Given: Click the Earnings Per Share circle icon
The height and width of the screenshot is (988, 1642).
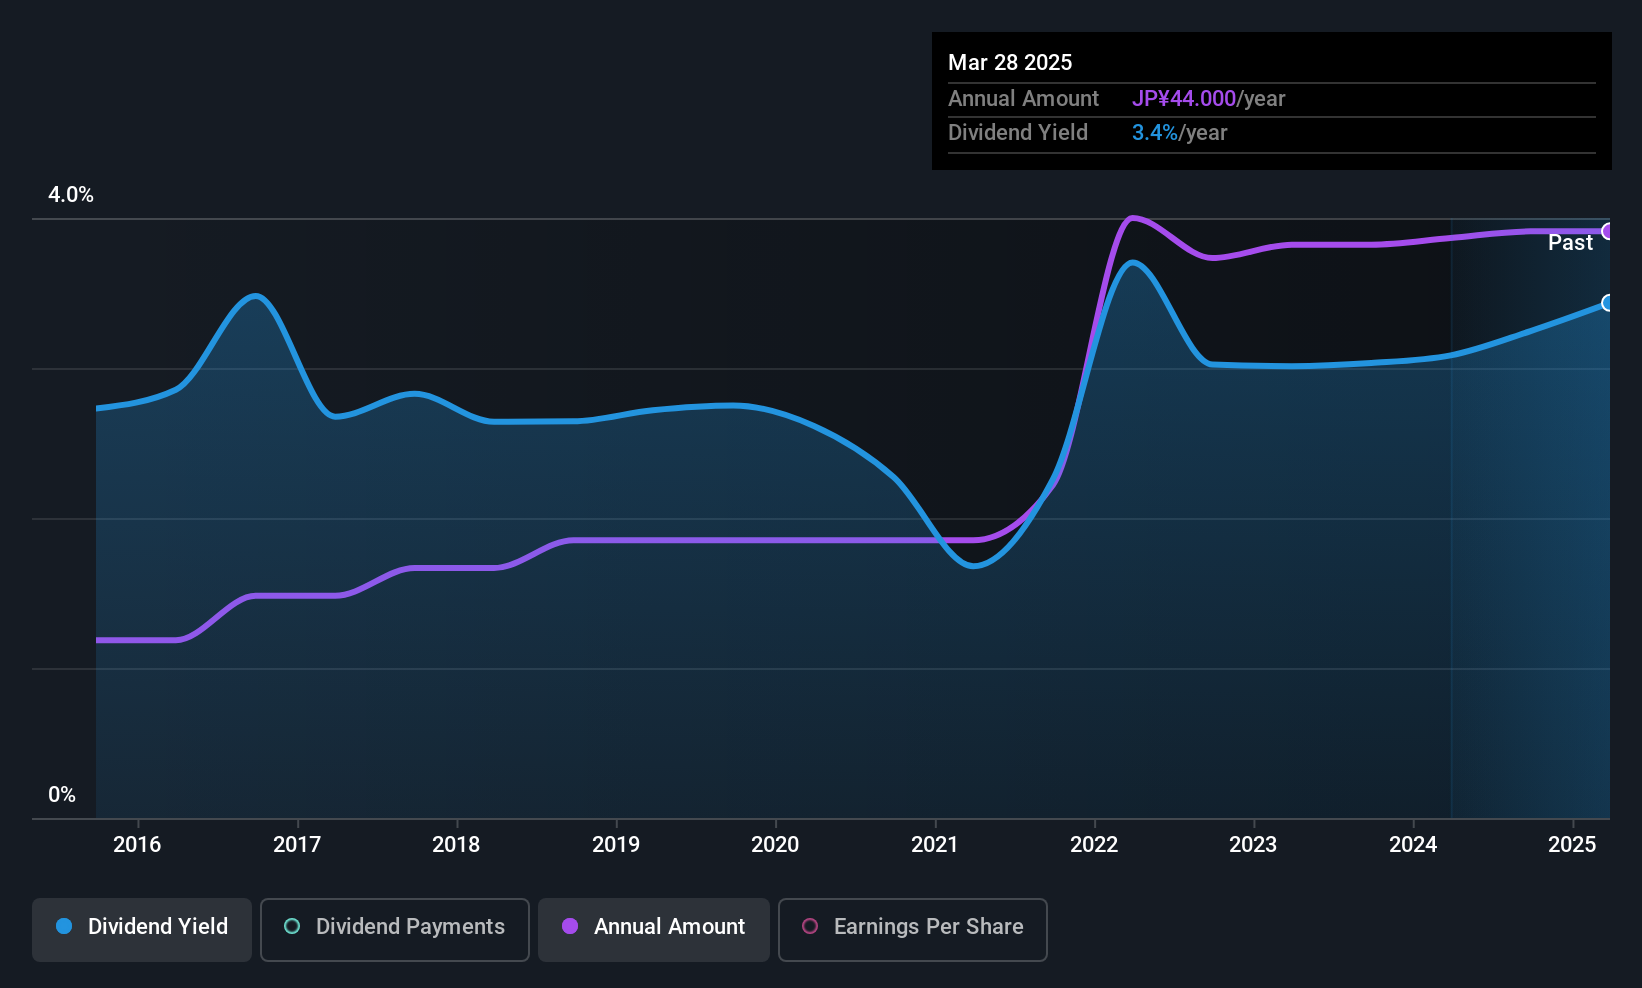Looking at the screenshot, I should pyautogui.click(x=810, y=927).
